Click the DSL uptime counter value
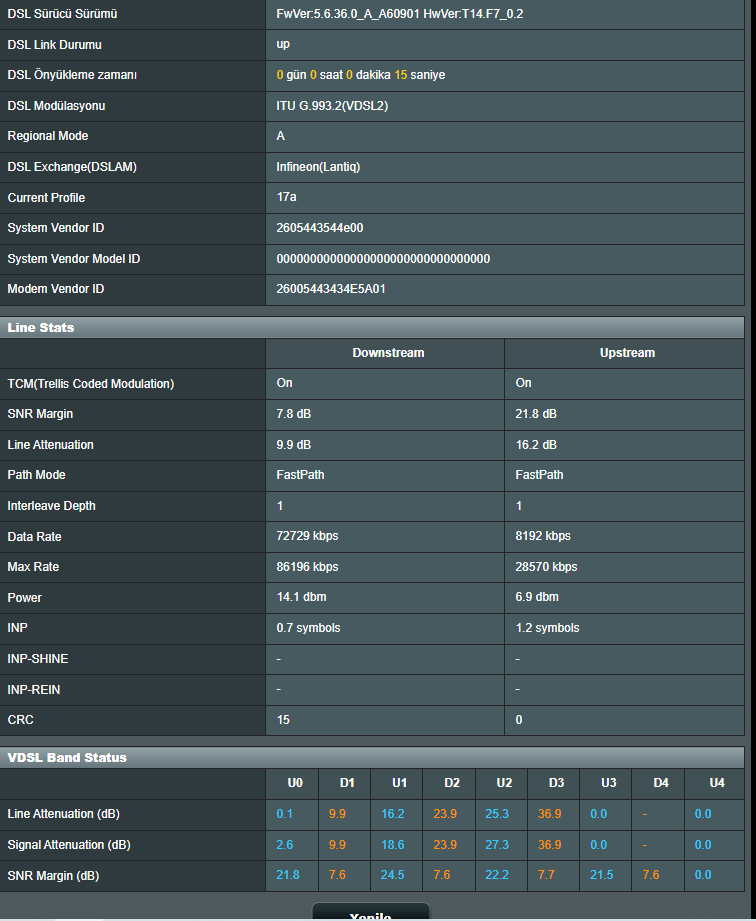The width and height of the screenshot is (756, 921). pos(361,75)
